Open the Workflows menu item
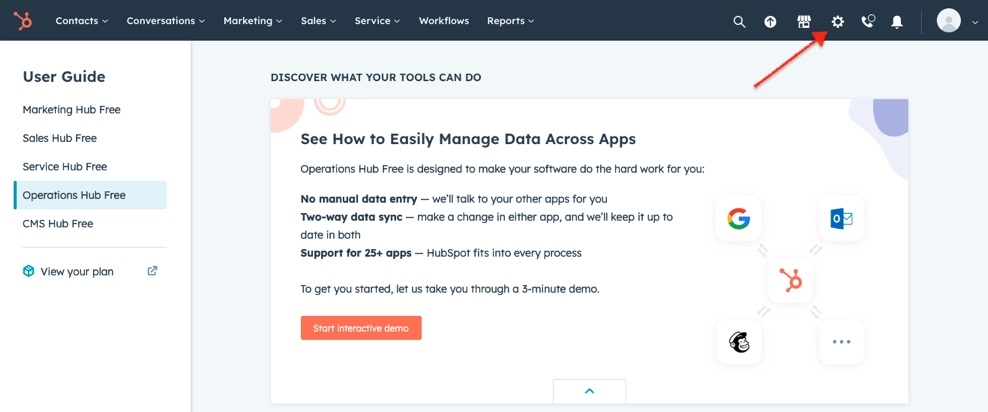Image resolution: width=988 pixels, height=412 pixels. pos(444,21)
